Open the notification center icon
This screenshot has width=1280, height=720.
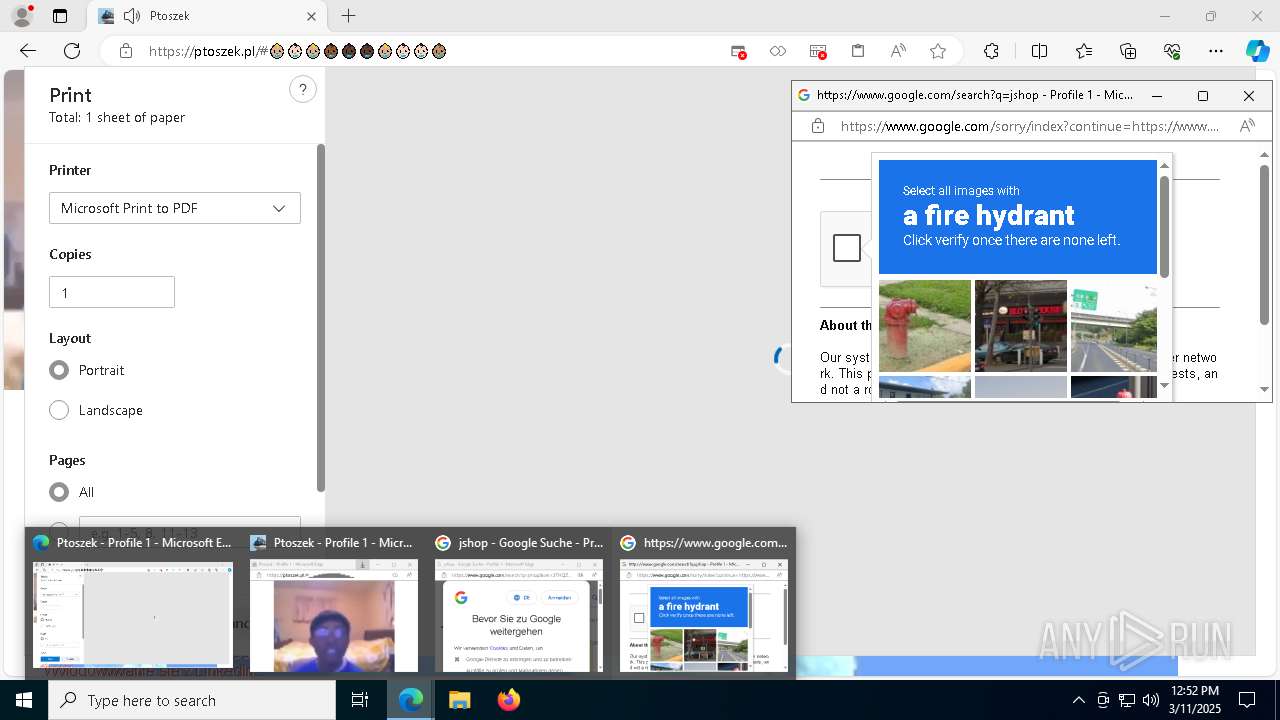coord(1247,700)
